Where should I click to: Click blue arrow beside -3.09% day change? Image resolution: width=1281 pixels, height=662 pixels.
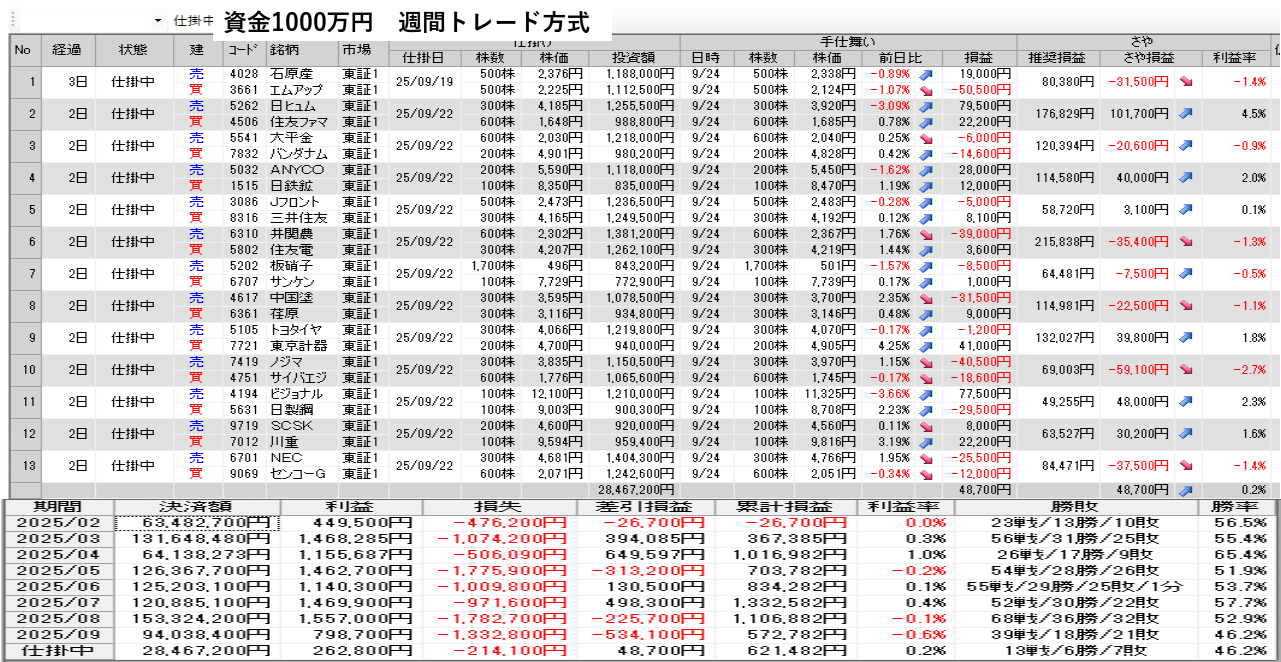[x=926, y=106]
